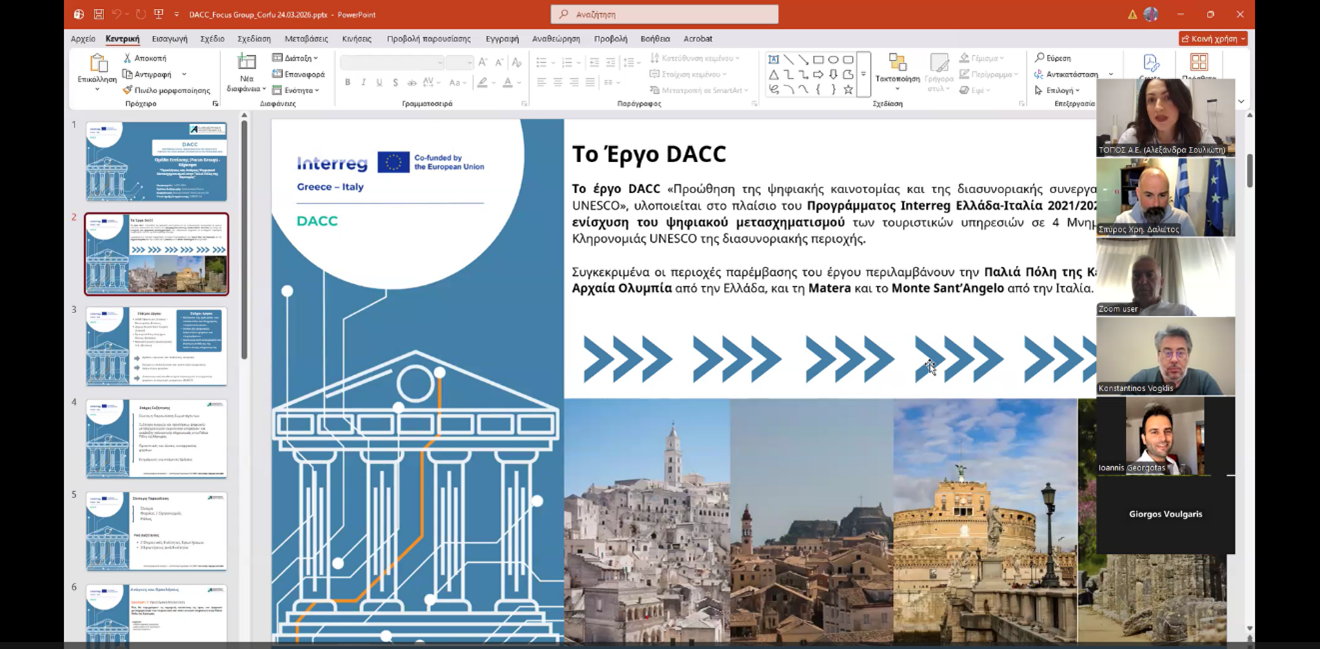Toggle italic formatting

[x=363, y=83]
